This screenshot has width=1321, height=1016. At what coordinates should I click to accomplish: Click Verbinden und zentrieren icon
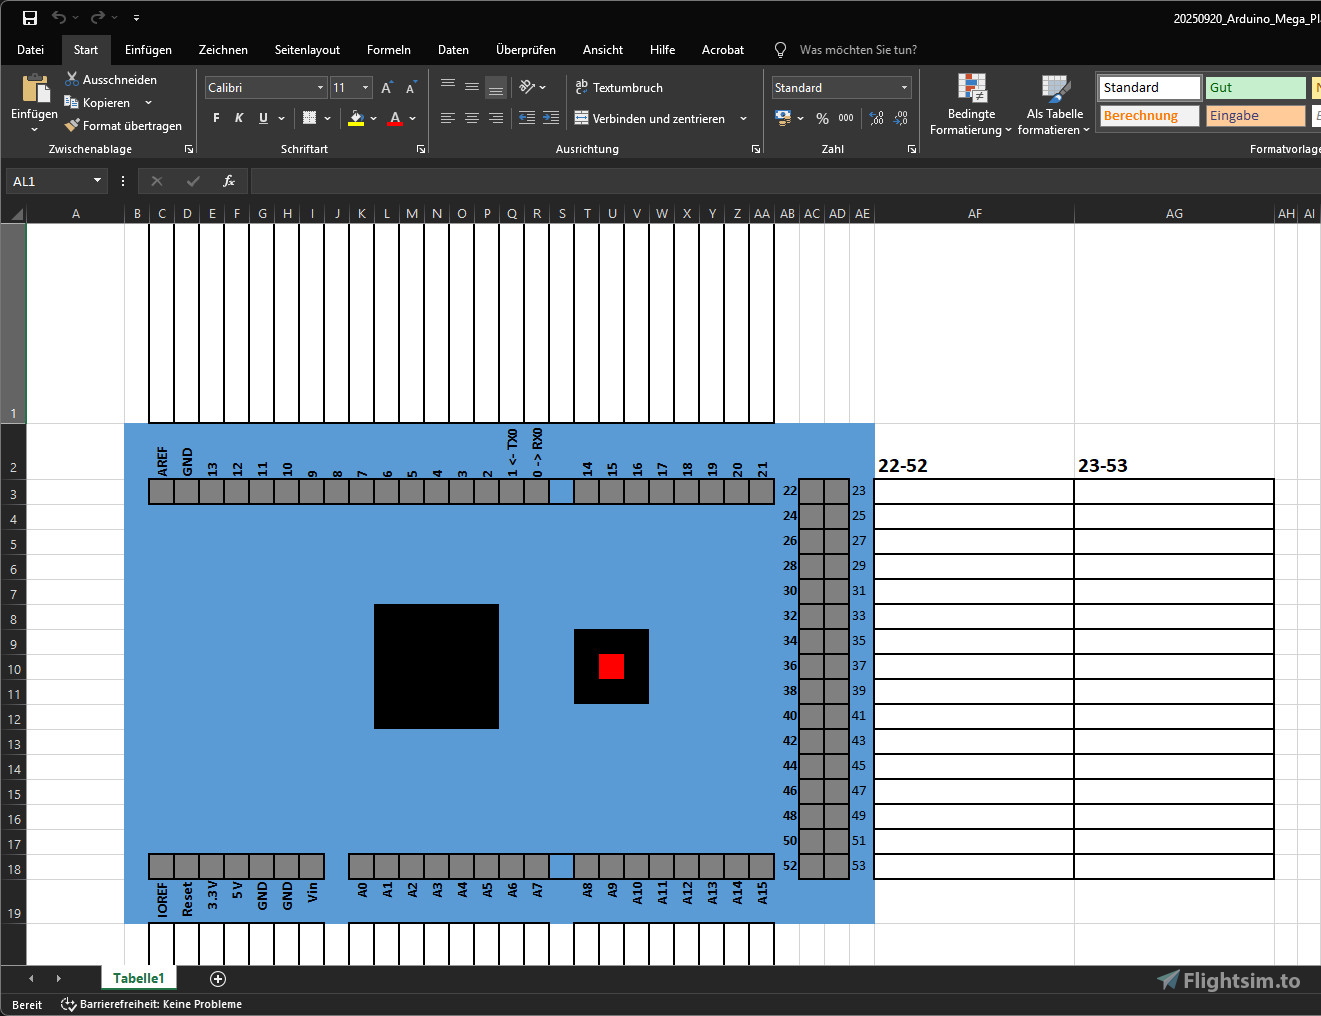point(583,118)
